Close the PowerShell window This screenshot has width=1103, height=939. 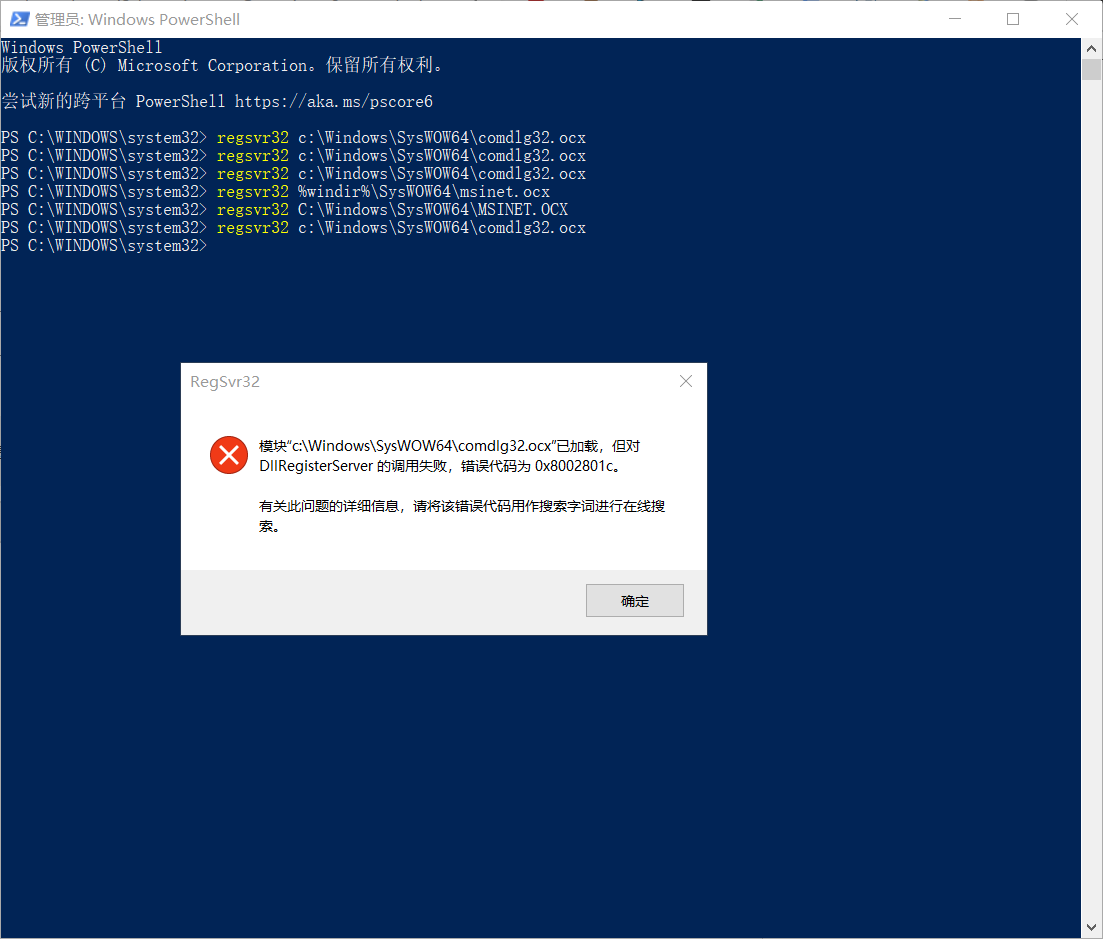[1071, 19]
